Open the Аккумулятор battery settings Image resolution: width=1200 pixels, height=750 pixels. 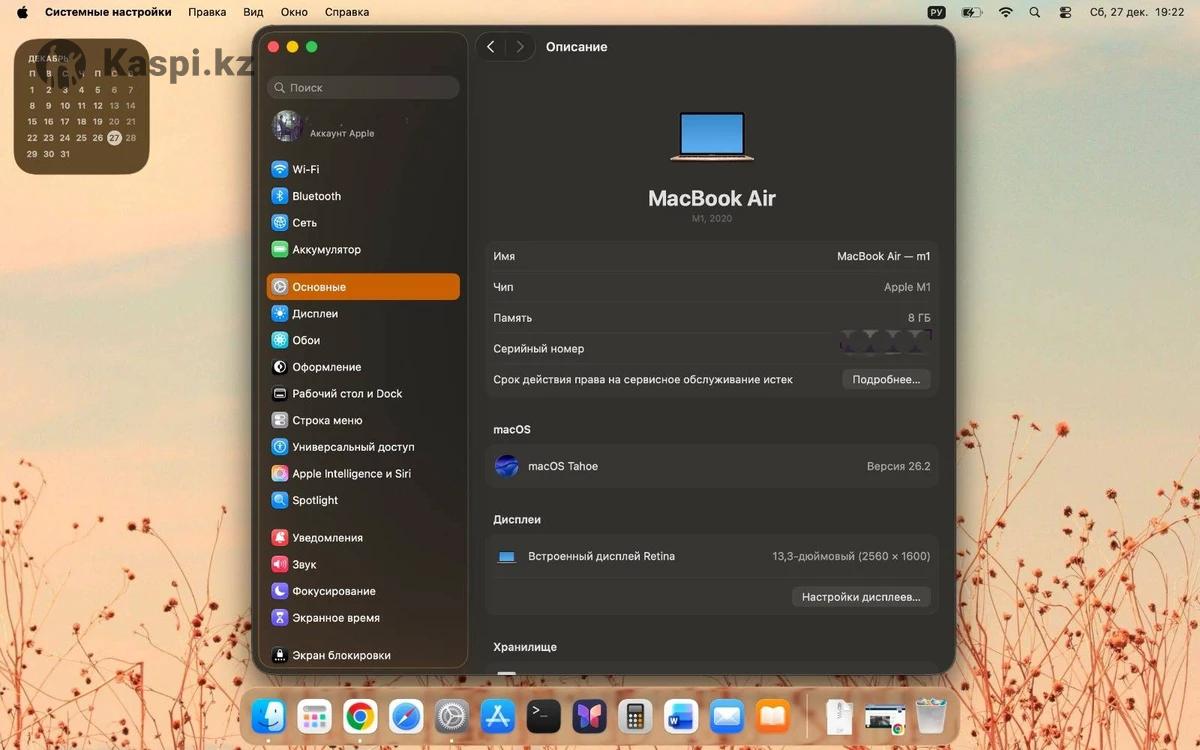326,250
